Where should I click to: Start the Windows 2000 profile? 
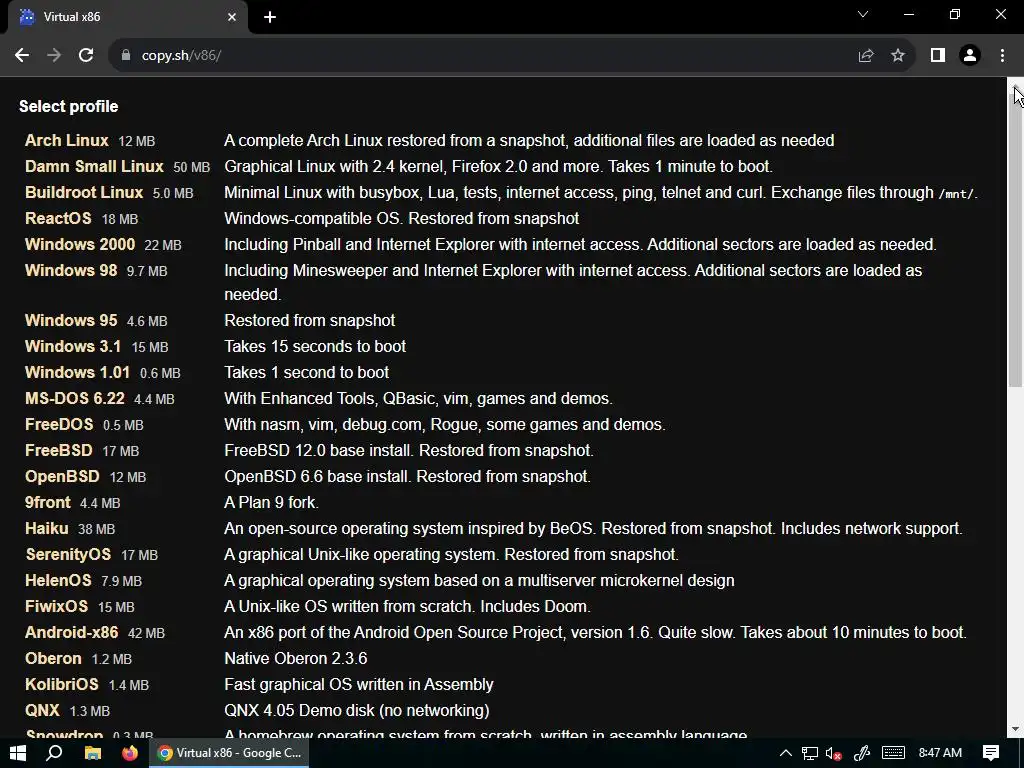coord(80,244)
